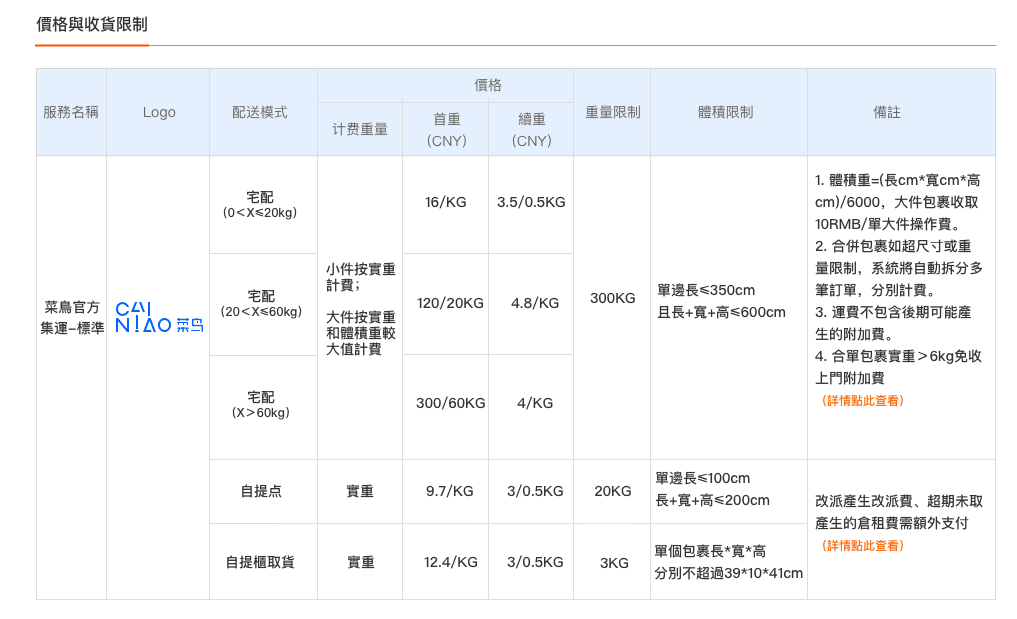Select the 菜鳥官方集運-標準 service name cell
This screenshot has width=1017, height=619.
coord(71,317)
